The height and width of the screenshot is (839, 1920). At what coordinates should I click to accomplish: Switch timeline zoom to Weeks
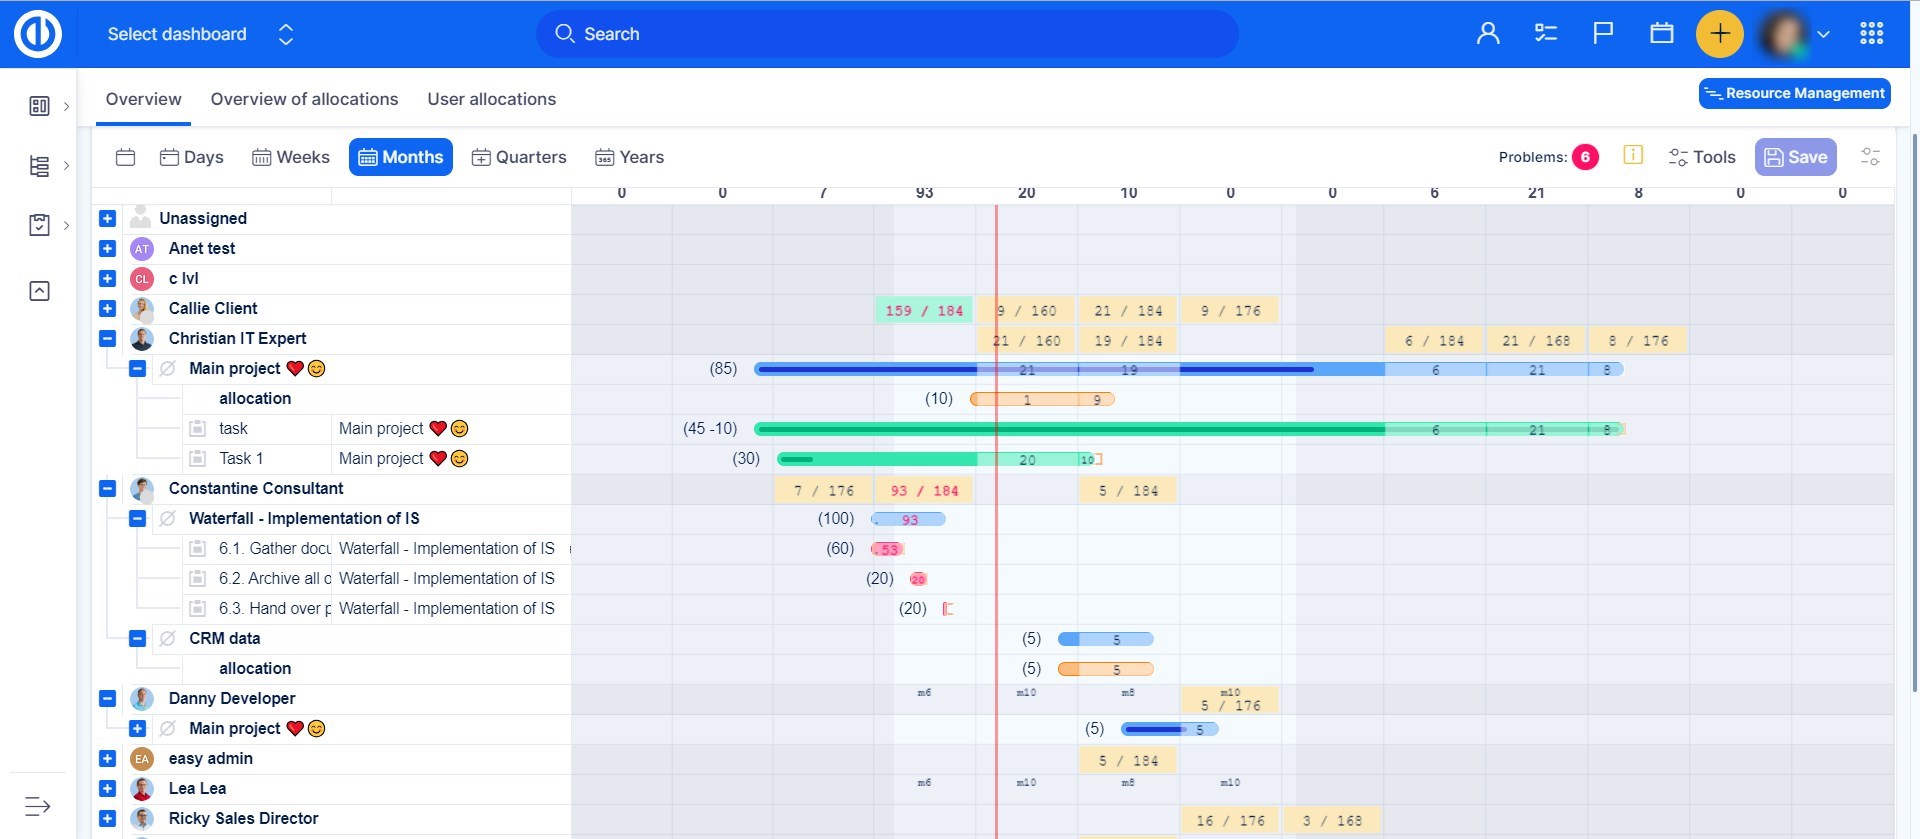coord(291,157)
